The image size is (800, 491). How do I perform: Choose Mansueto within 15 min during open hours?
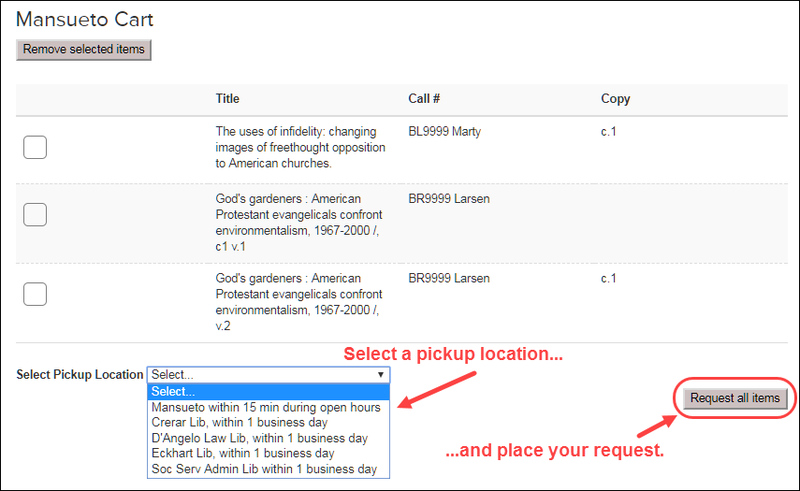(266, 407)
